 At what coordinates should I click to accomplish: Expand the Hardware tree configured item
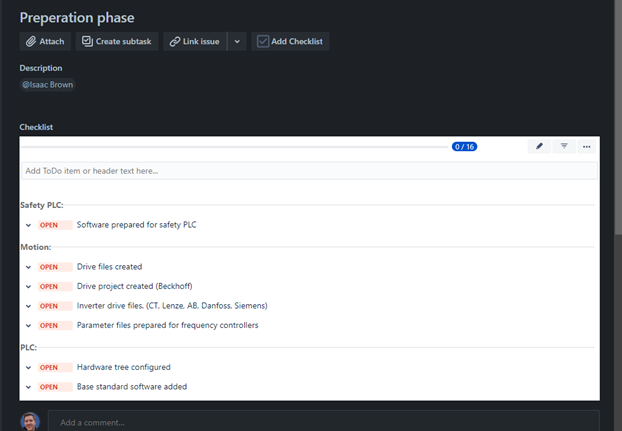click(x=28, y=368)
